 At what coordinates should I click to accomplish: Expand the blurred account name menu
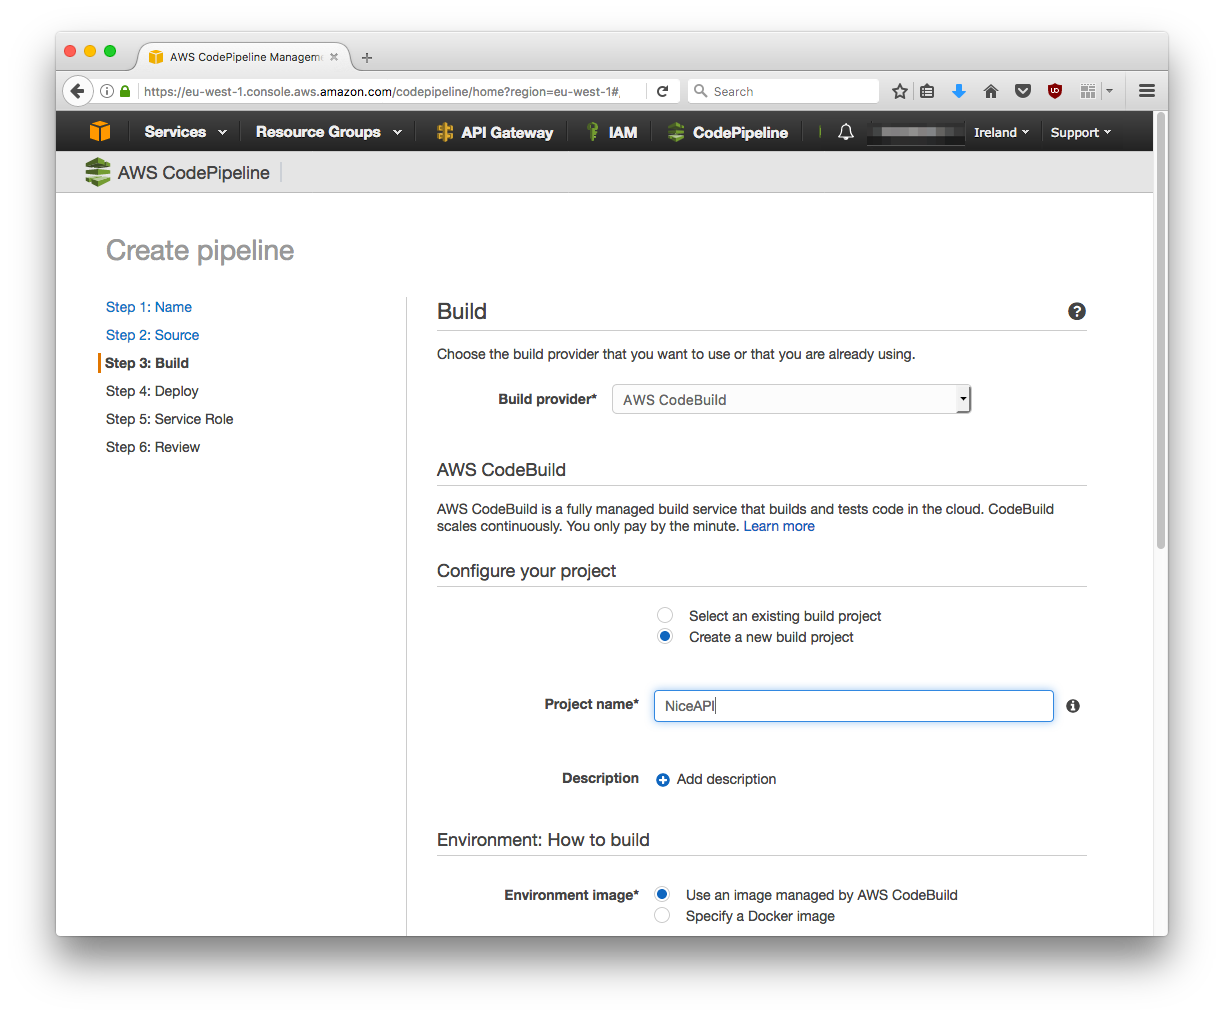click(x=917, y=132)
